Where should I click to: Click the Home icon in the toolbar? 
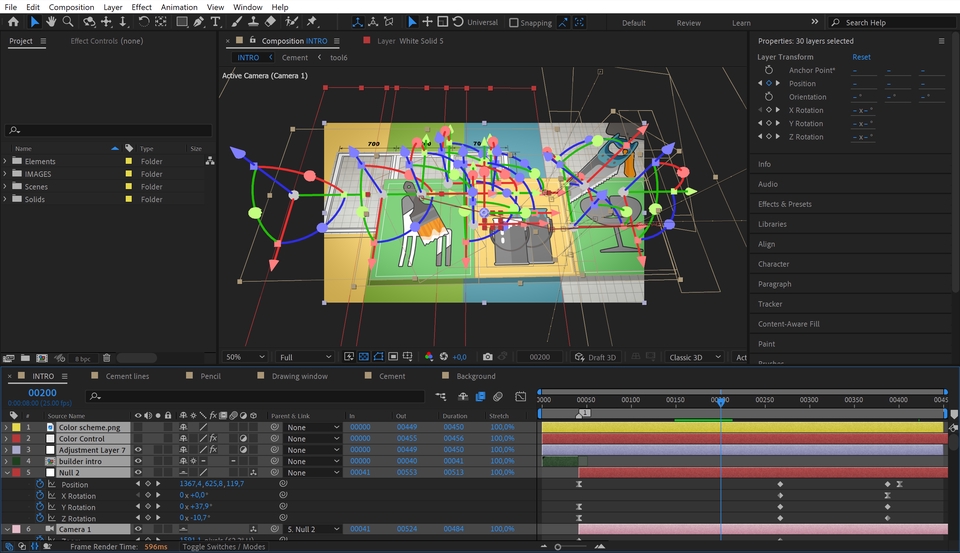pos(13,22)
